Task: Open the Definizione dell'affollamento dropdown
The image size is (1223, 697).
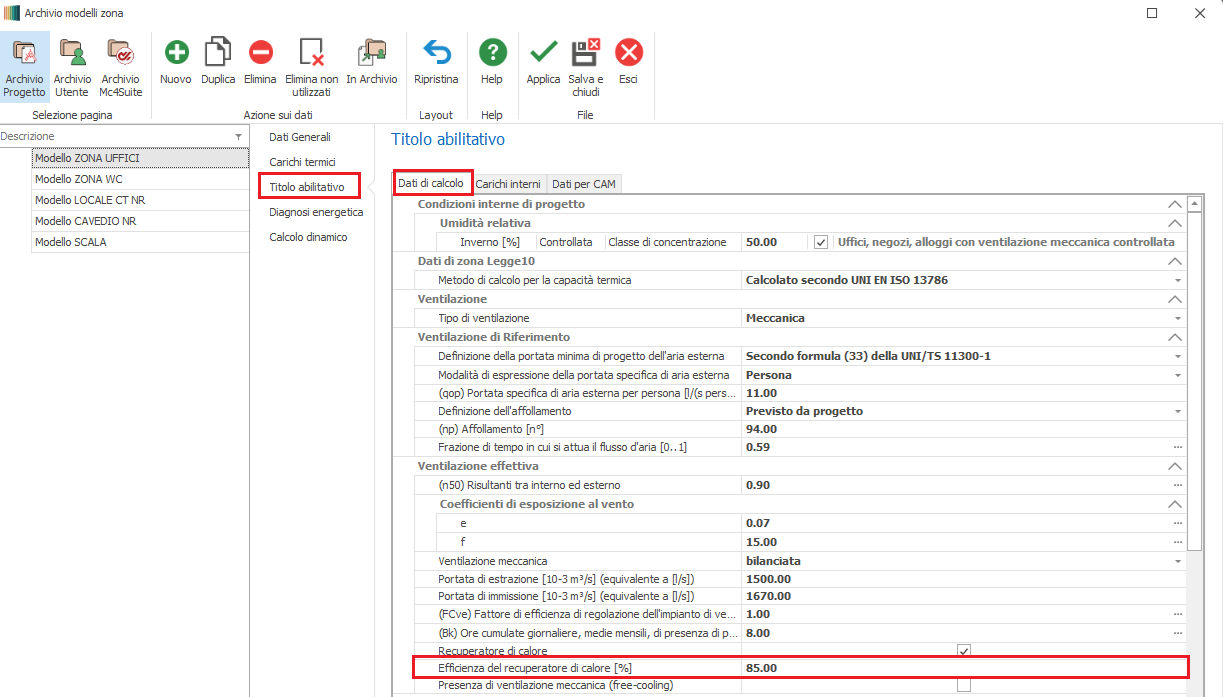Action: [1178, 411]
